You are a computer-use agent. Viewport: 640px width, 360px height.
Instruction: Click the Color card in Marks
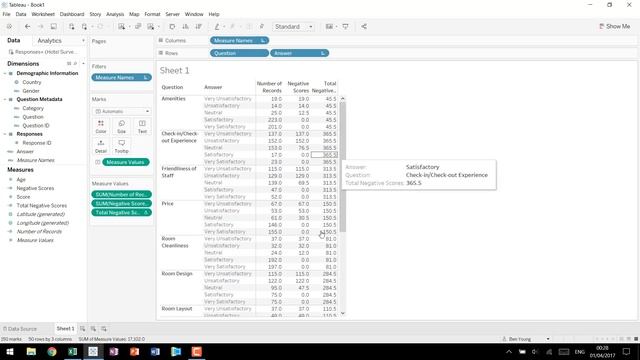point(101,127)
